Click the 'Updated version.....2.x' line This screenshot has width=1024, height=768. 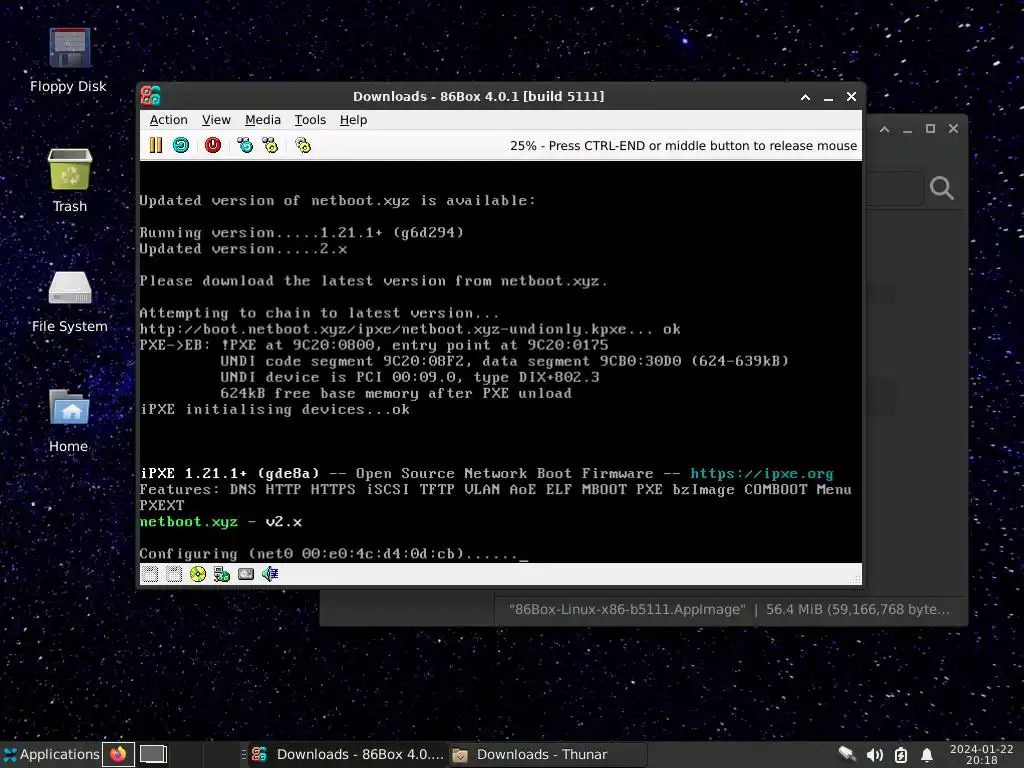click(x=244, y=249)
